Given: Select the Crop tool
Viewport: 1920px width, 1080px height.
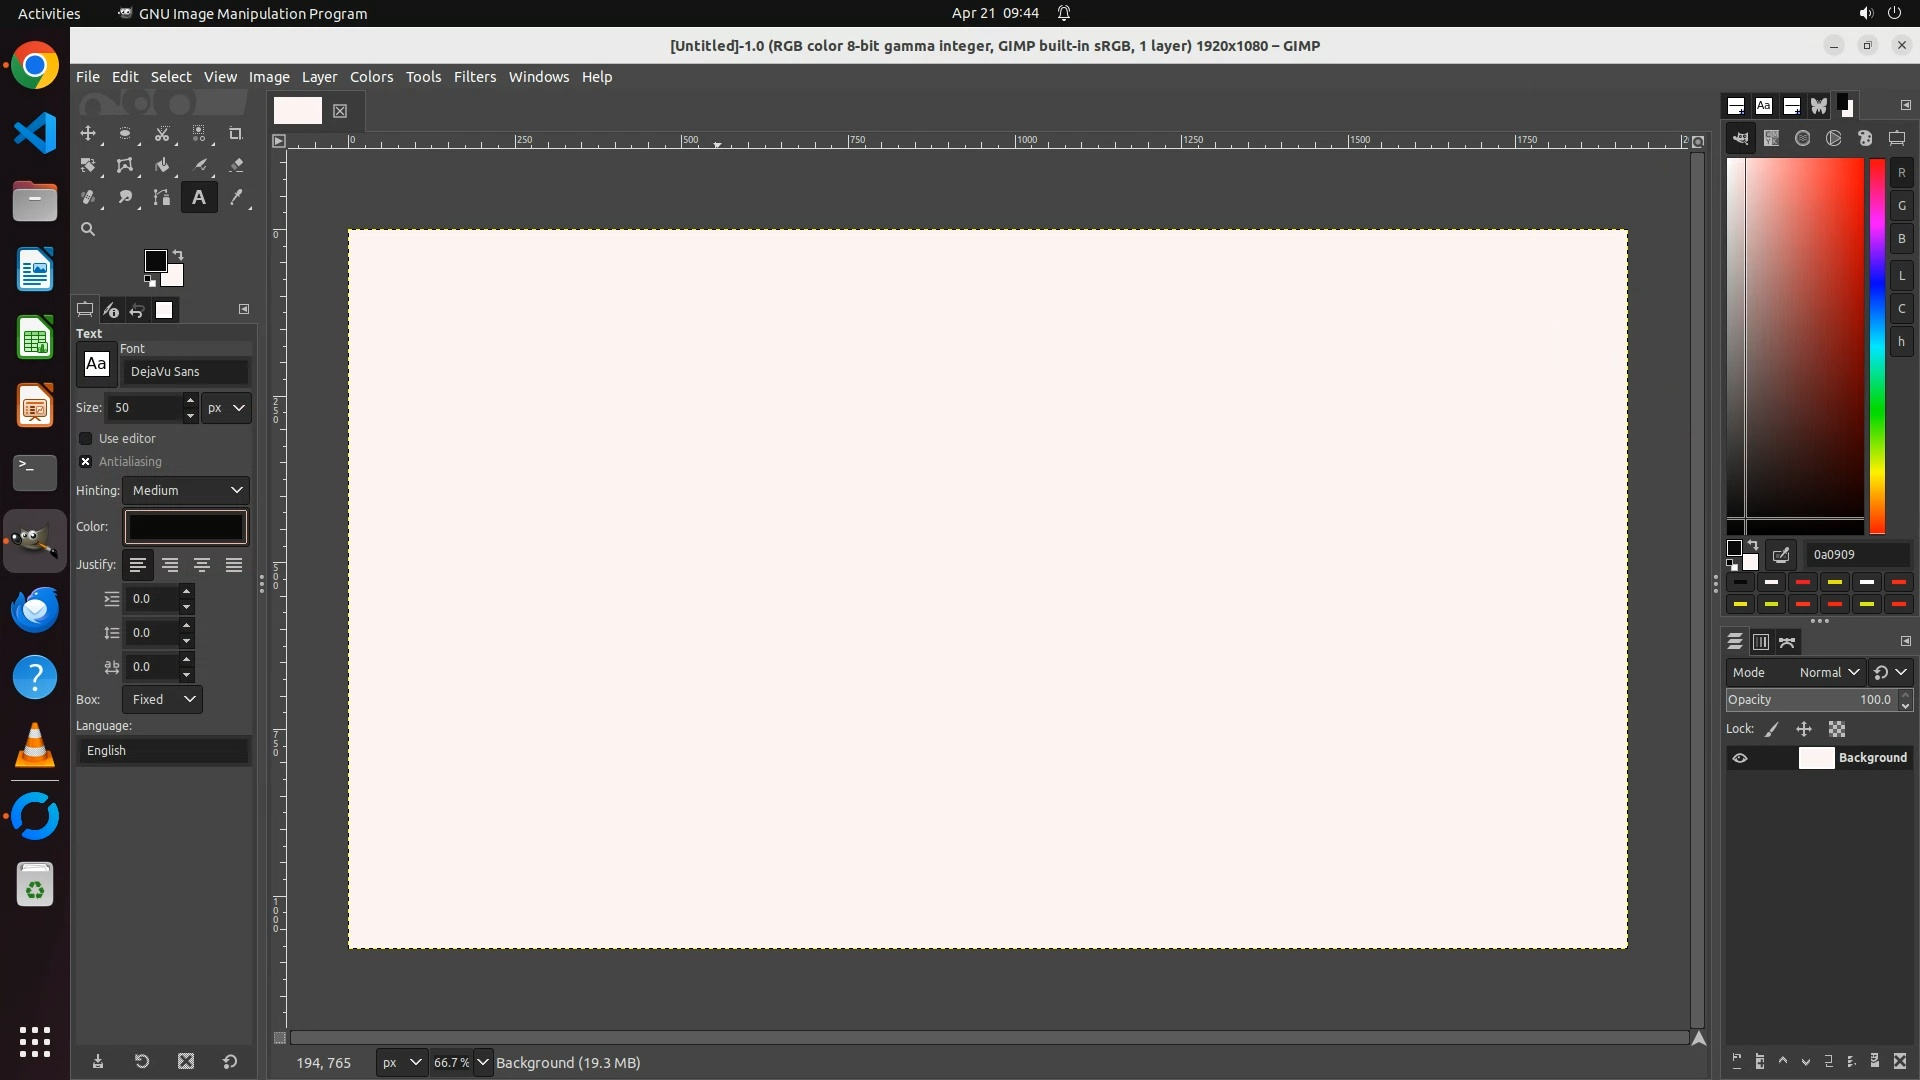Looking at the screenshot, I should [236, 134].
